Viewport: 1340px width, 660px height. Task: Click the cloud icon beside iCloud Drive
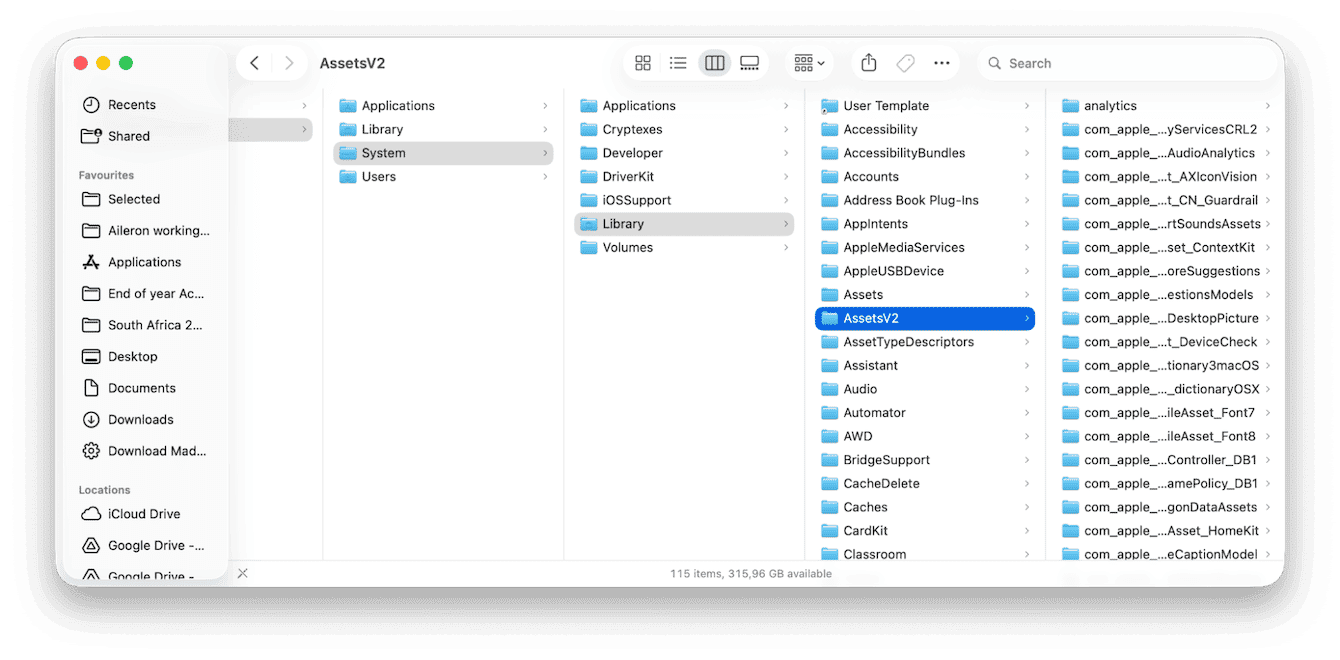coord(91,514)
